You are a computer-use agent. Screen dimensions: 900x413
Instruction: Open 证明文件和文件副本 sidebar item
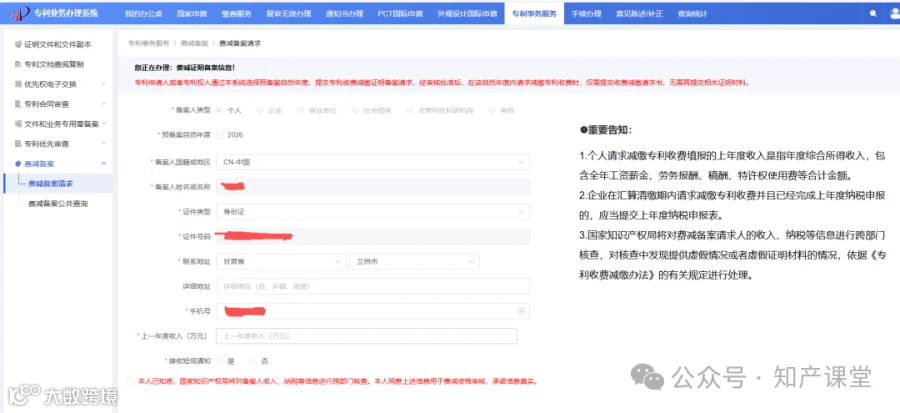[57, 44]
